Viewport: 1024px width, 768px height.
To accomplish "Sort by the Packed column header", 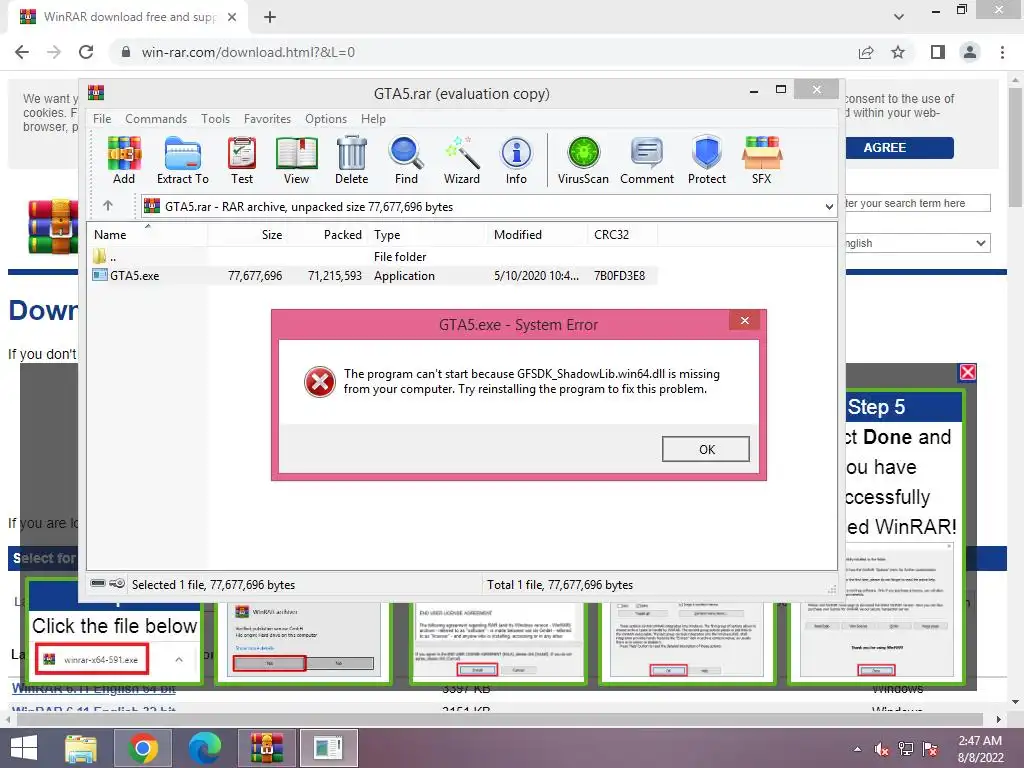I will [x=326, y=234].
